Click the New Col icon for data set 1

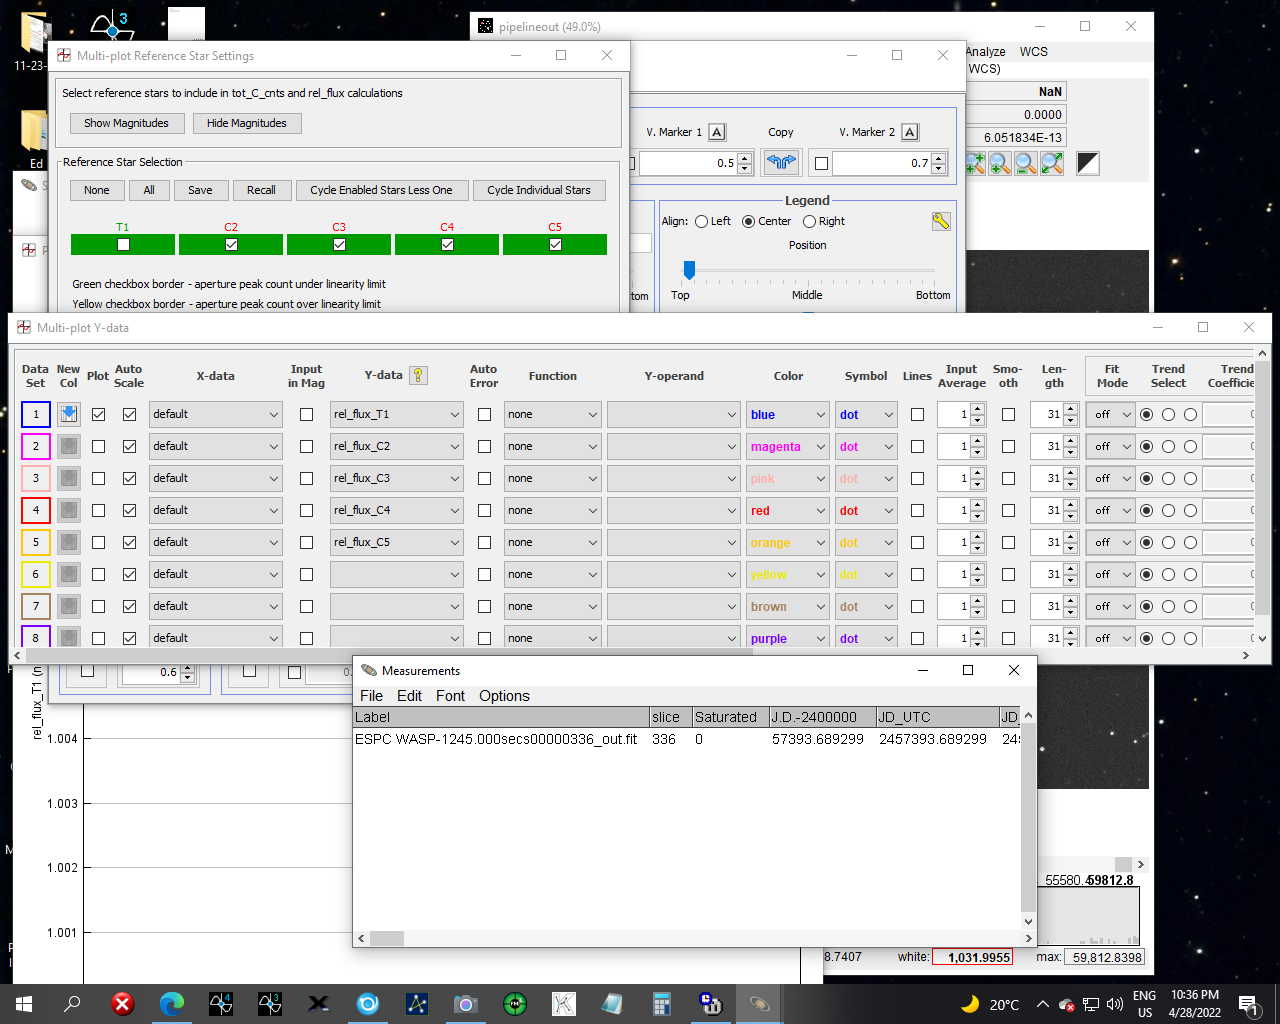tap(68, 414)
